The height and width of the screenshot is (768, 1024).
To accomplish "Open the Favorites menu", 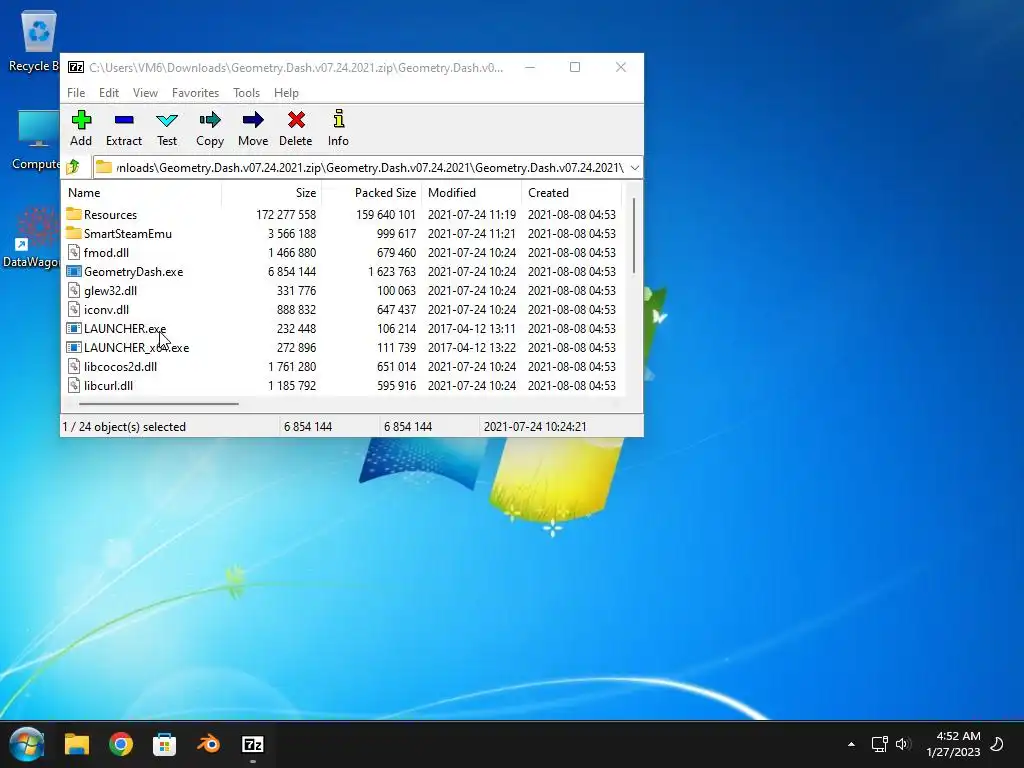I will 195,93.
